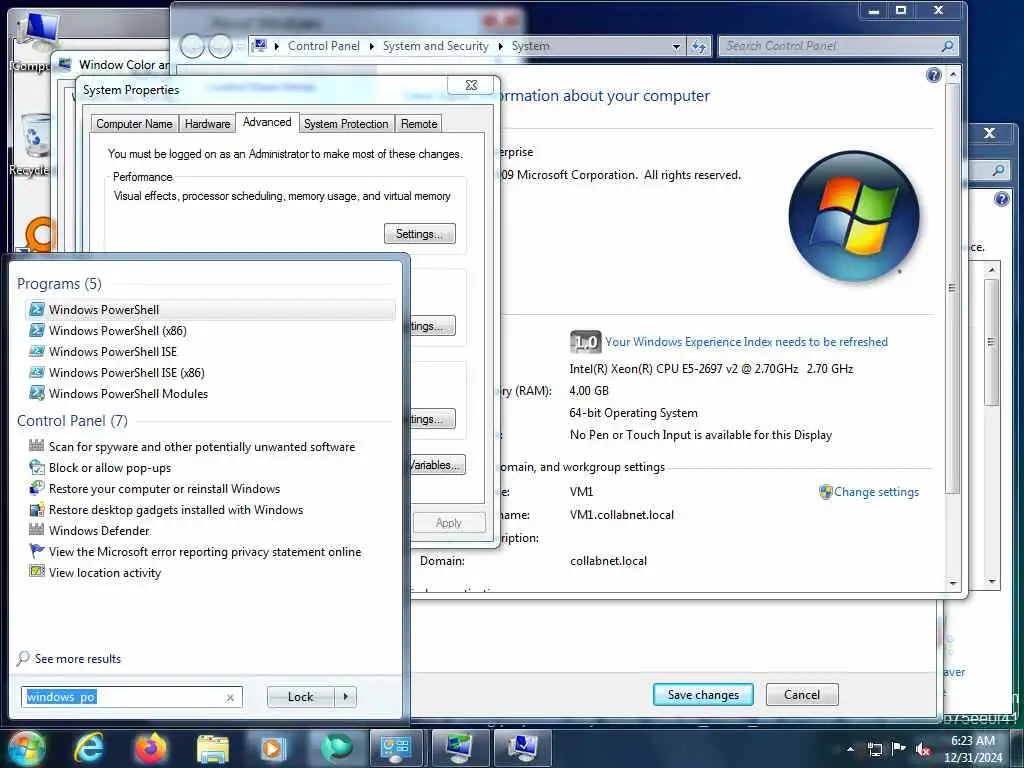The image size is (1024, 768).
Task: Click the Back navigation button
Action: [193, 46]
